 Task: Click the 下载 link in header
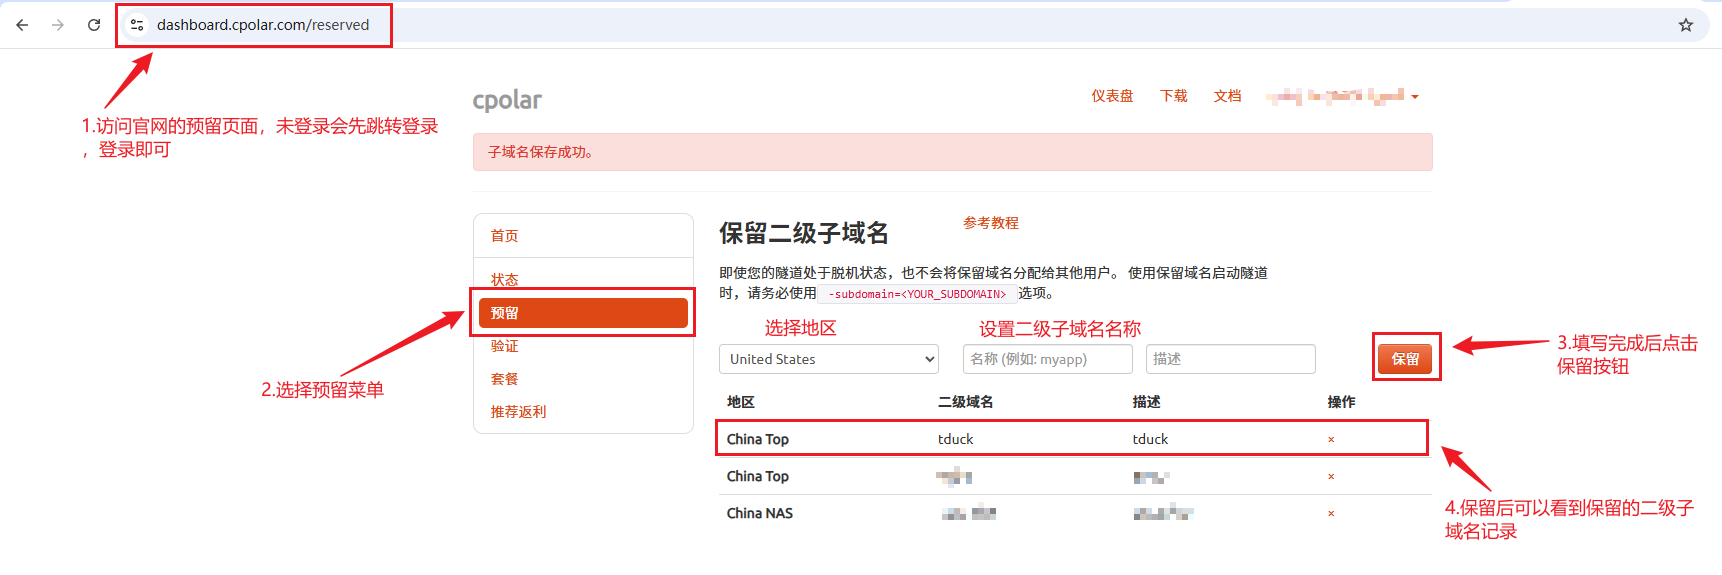point(1174,96)
